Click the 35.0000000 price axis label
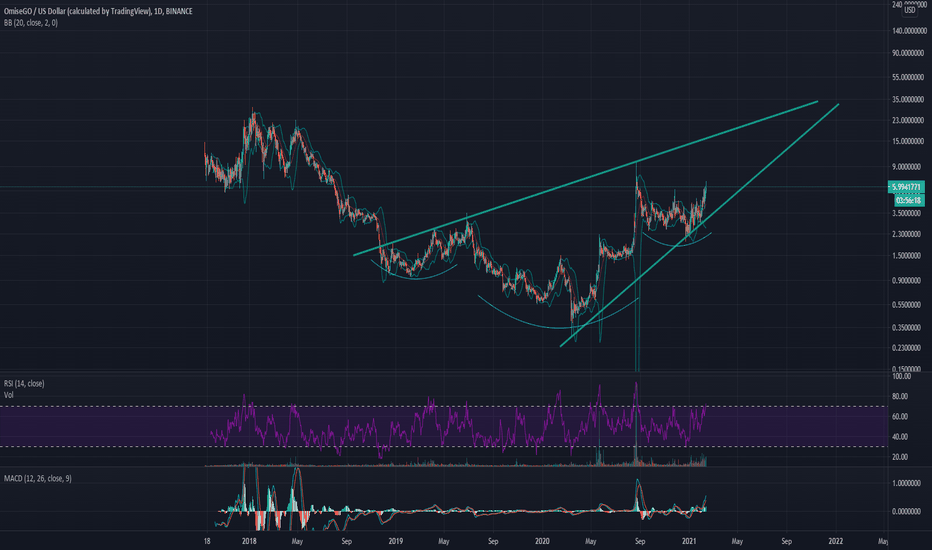Screen dimensions: 932x550 click(909, 99)
